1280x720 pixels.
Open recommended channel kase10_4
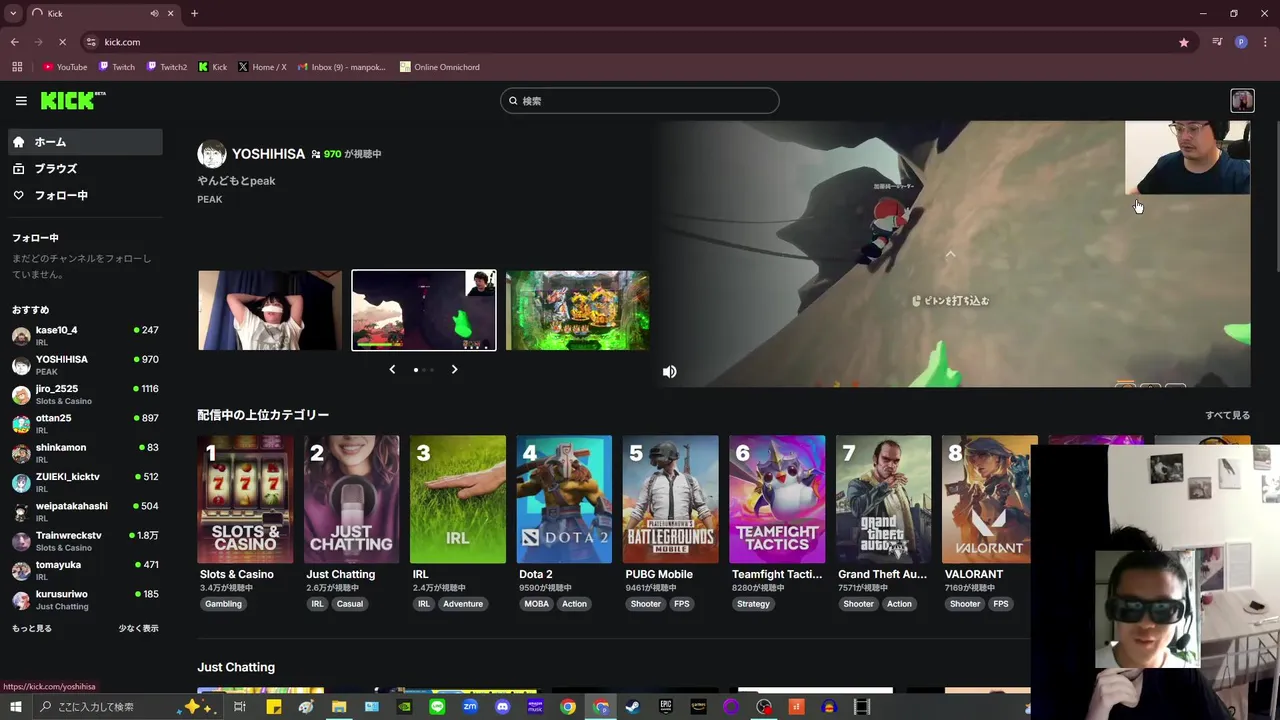85,335
